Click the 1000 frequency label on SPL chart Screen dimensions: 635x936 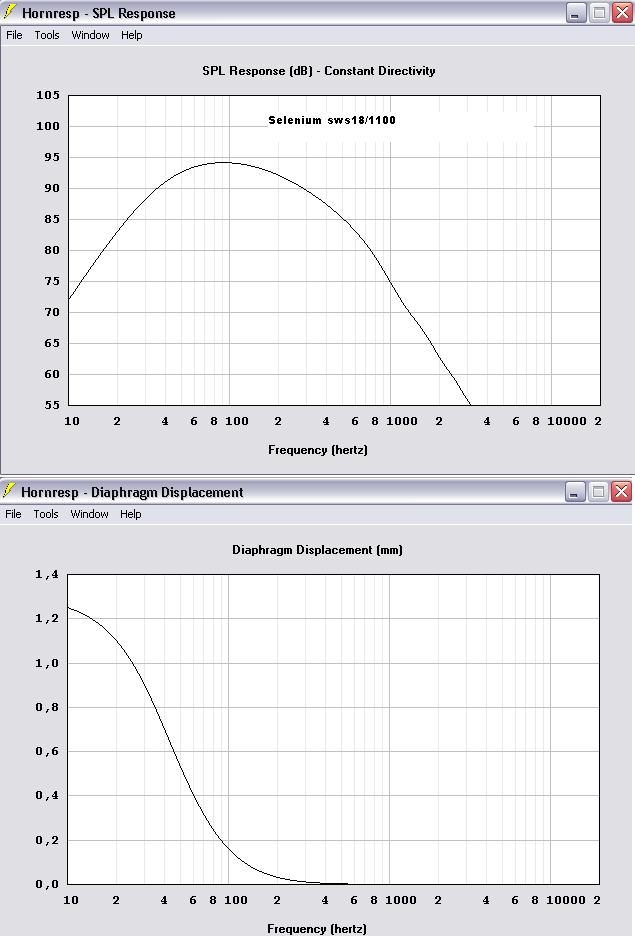(402, 421)
